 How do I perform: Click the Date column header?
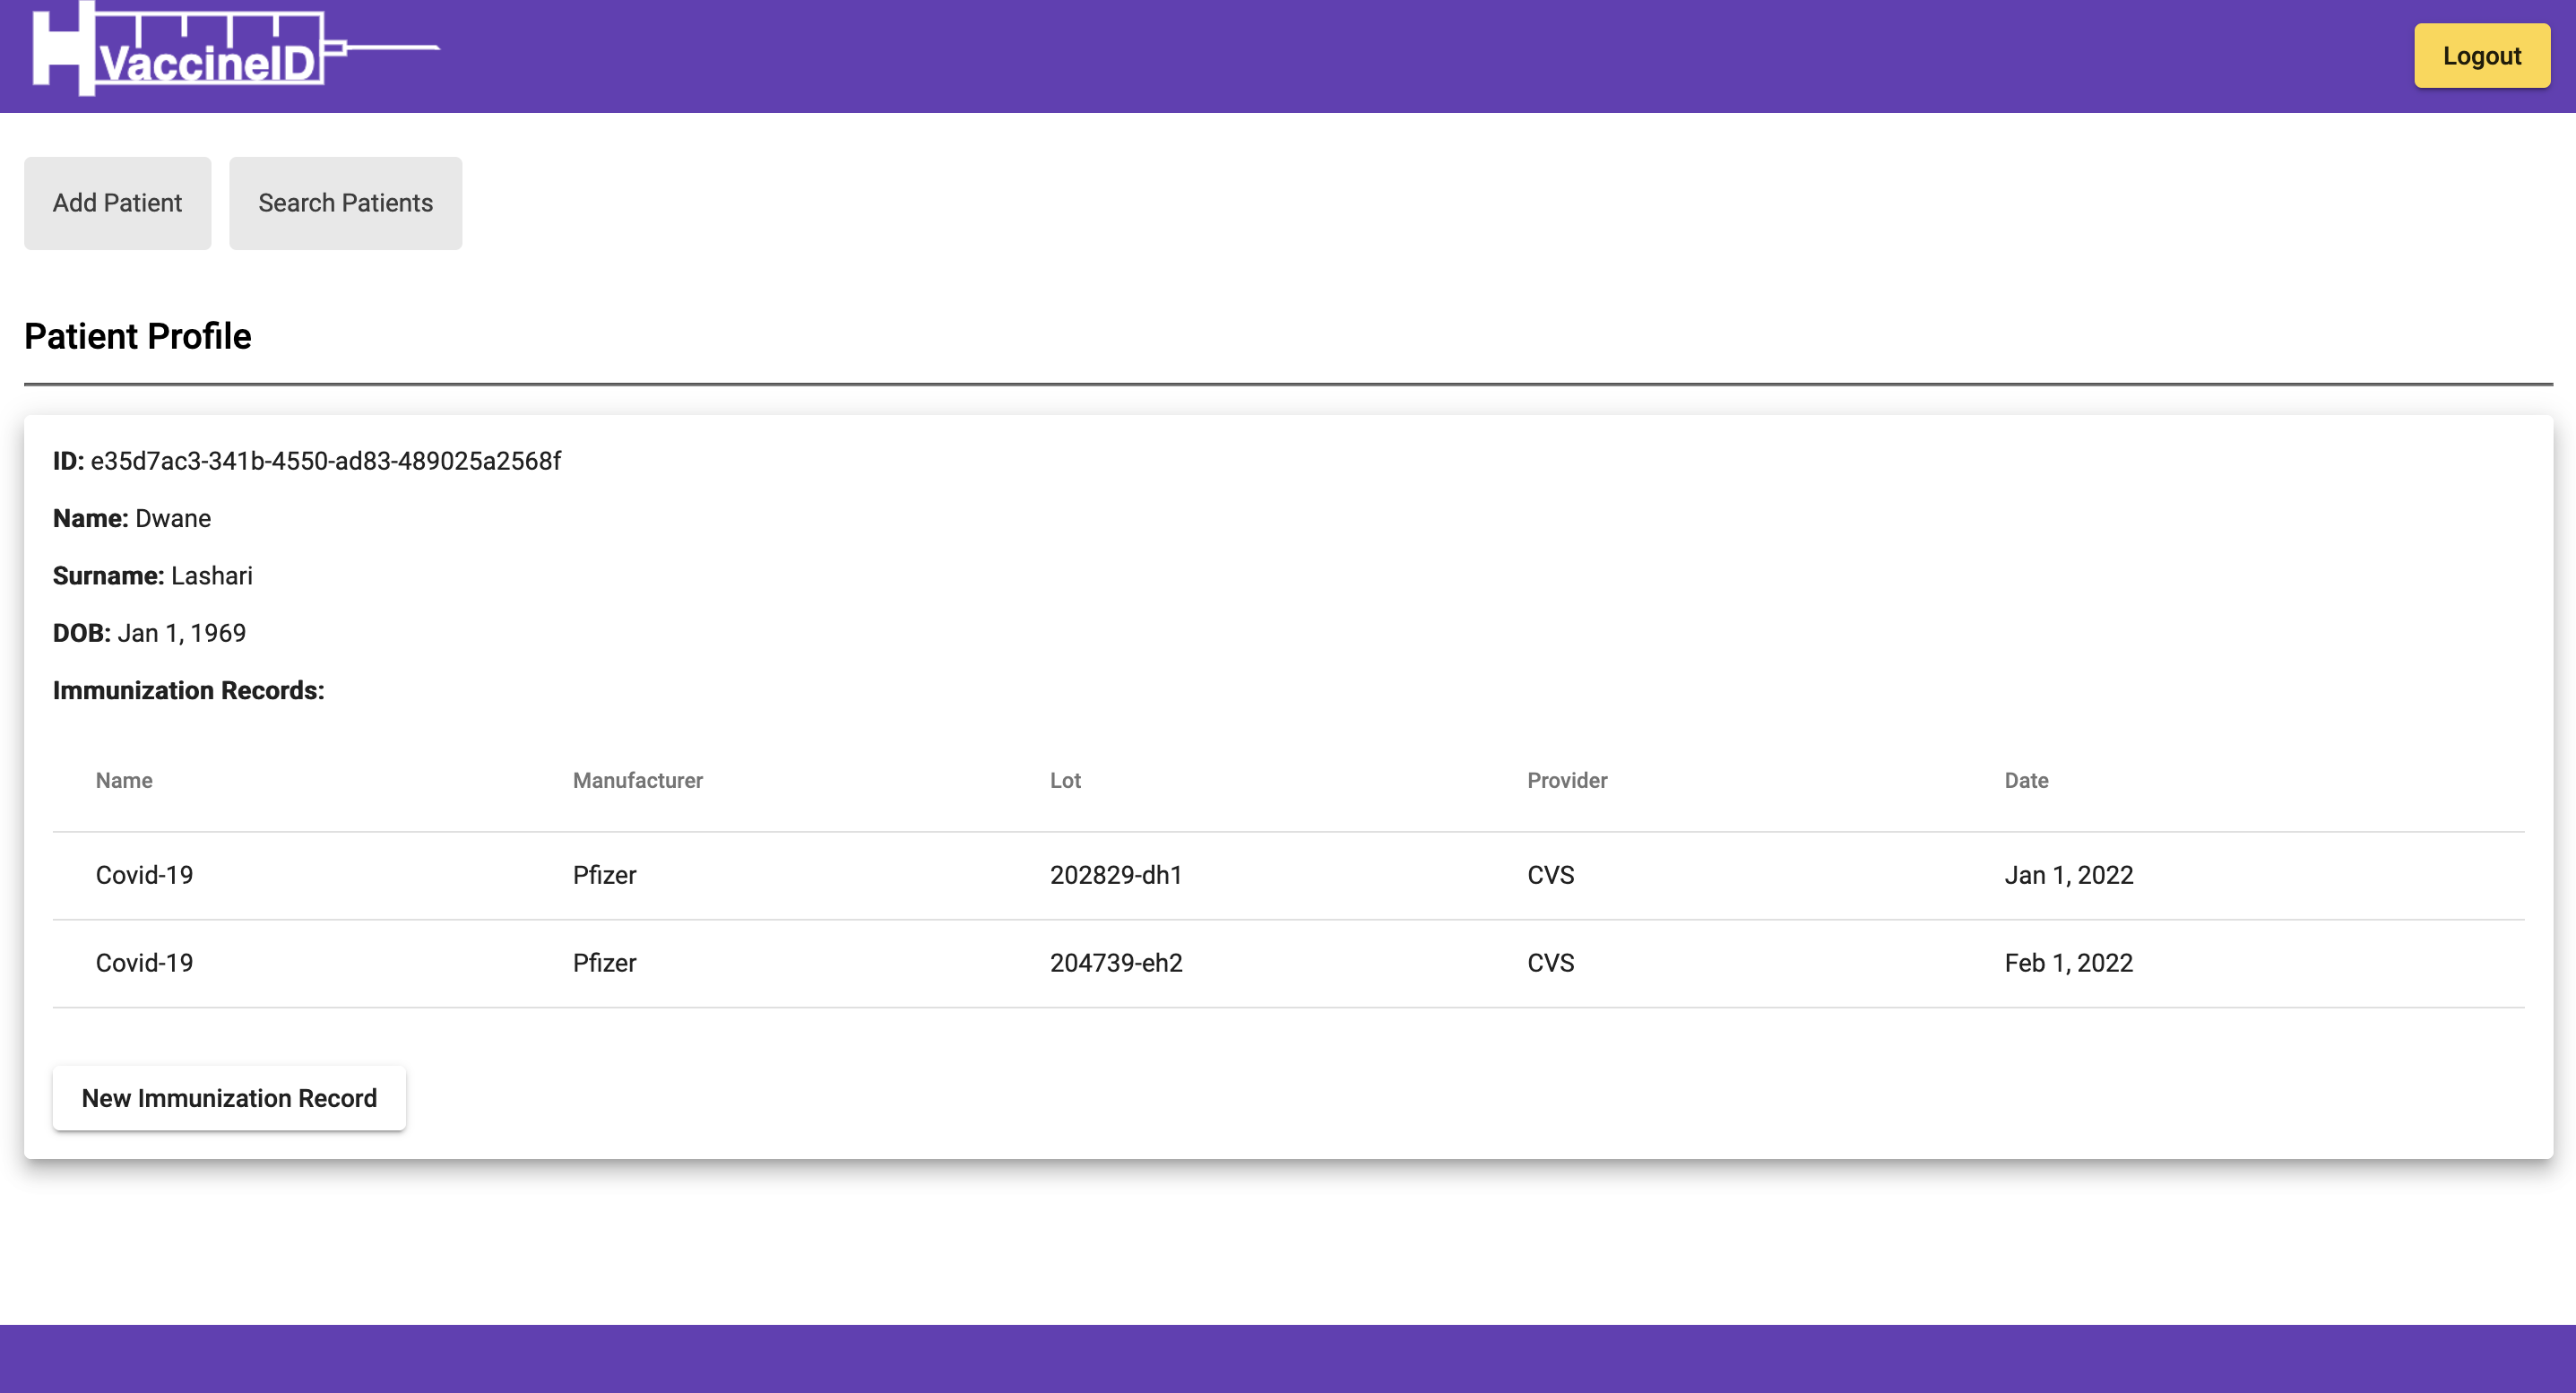click(2026, 780)
